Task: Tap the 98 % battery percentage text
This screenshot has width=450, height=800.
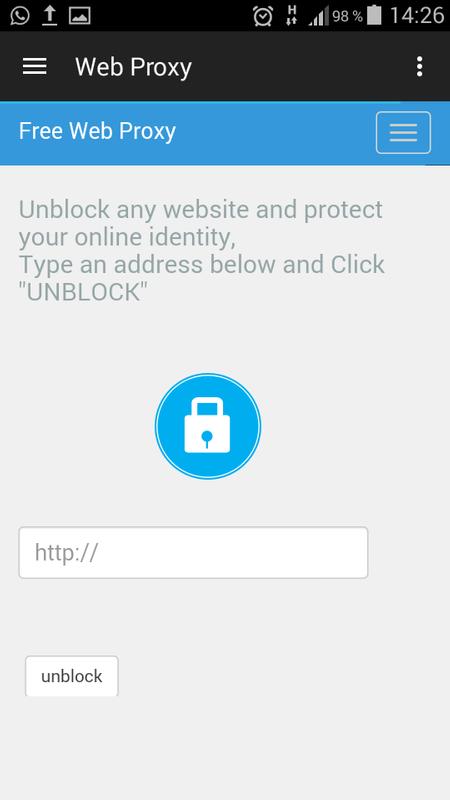Action: (x=347, y=16)
